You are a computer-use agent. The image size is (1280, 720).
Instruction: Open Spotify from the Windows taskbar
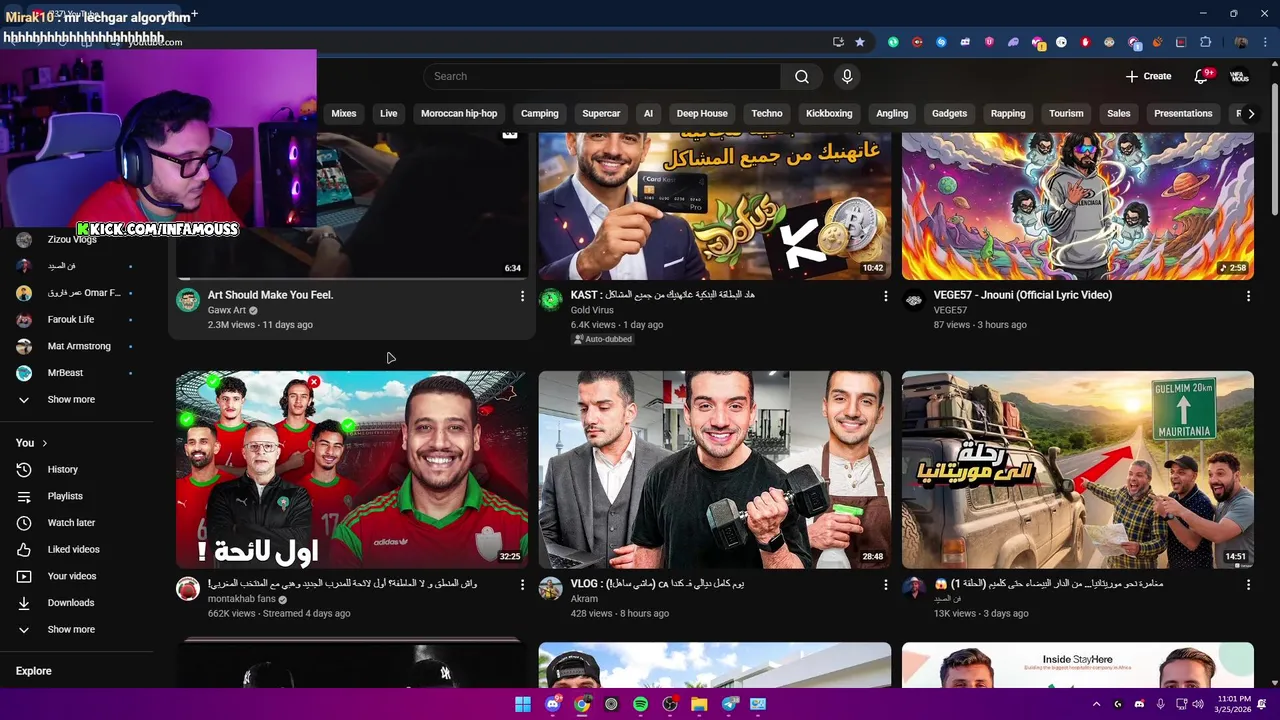640,704
